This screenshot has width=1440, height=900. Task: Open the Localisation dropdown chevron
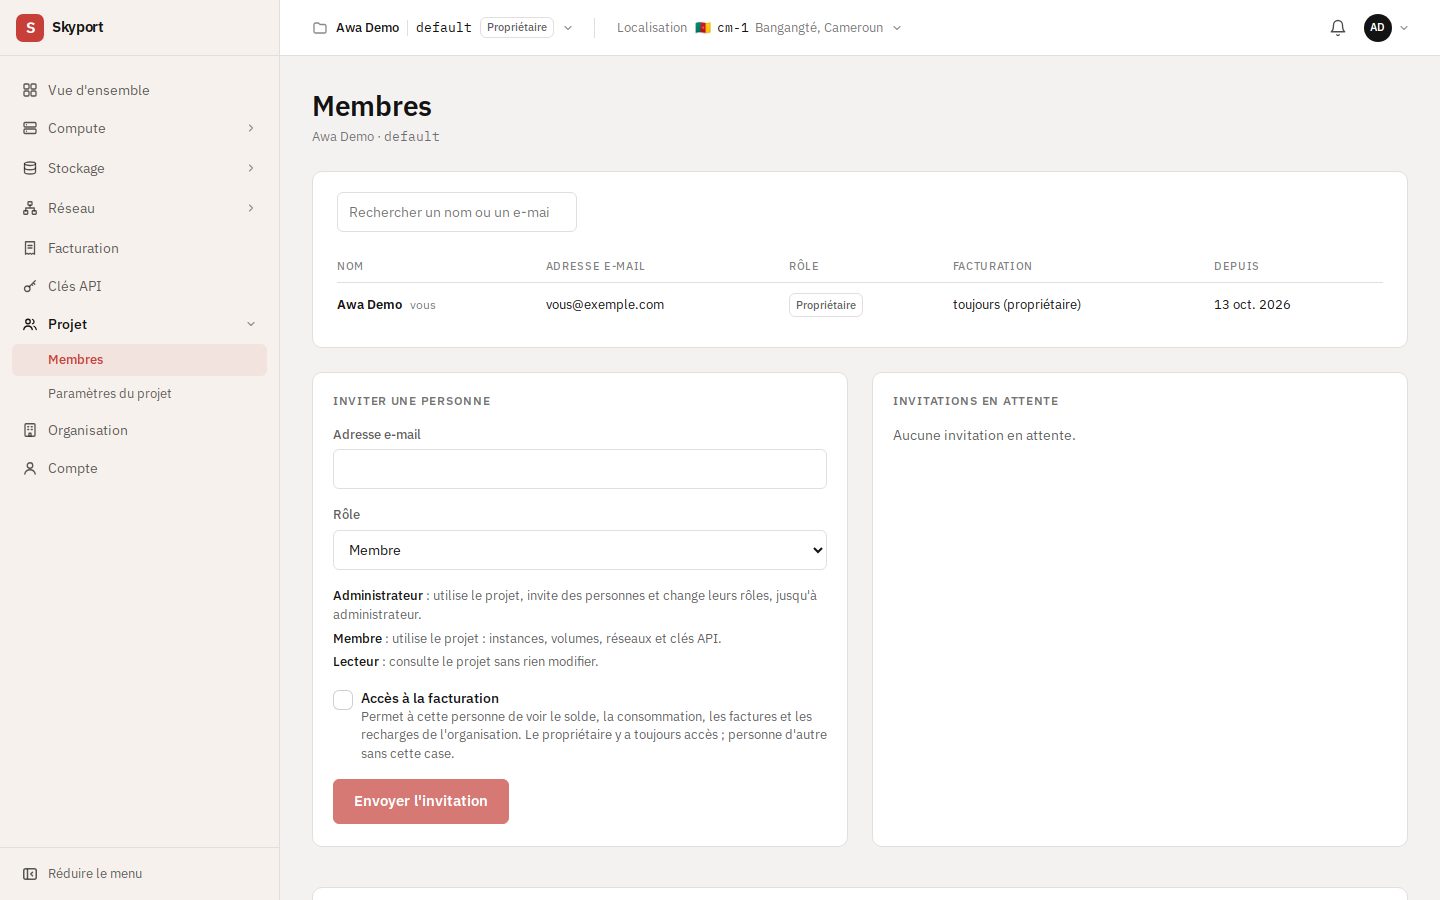(897, 28)
